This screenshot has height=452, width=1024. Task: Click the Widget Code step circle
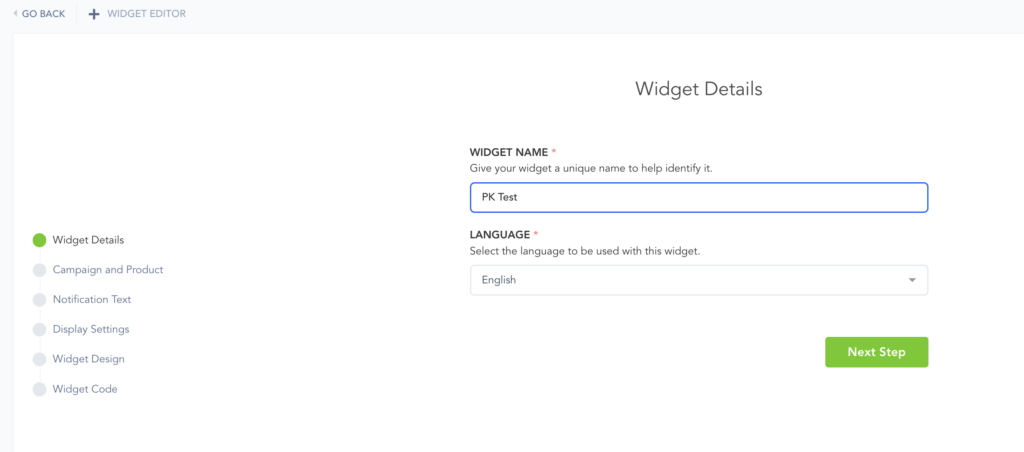click(40, 389)
